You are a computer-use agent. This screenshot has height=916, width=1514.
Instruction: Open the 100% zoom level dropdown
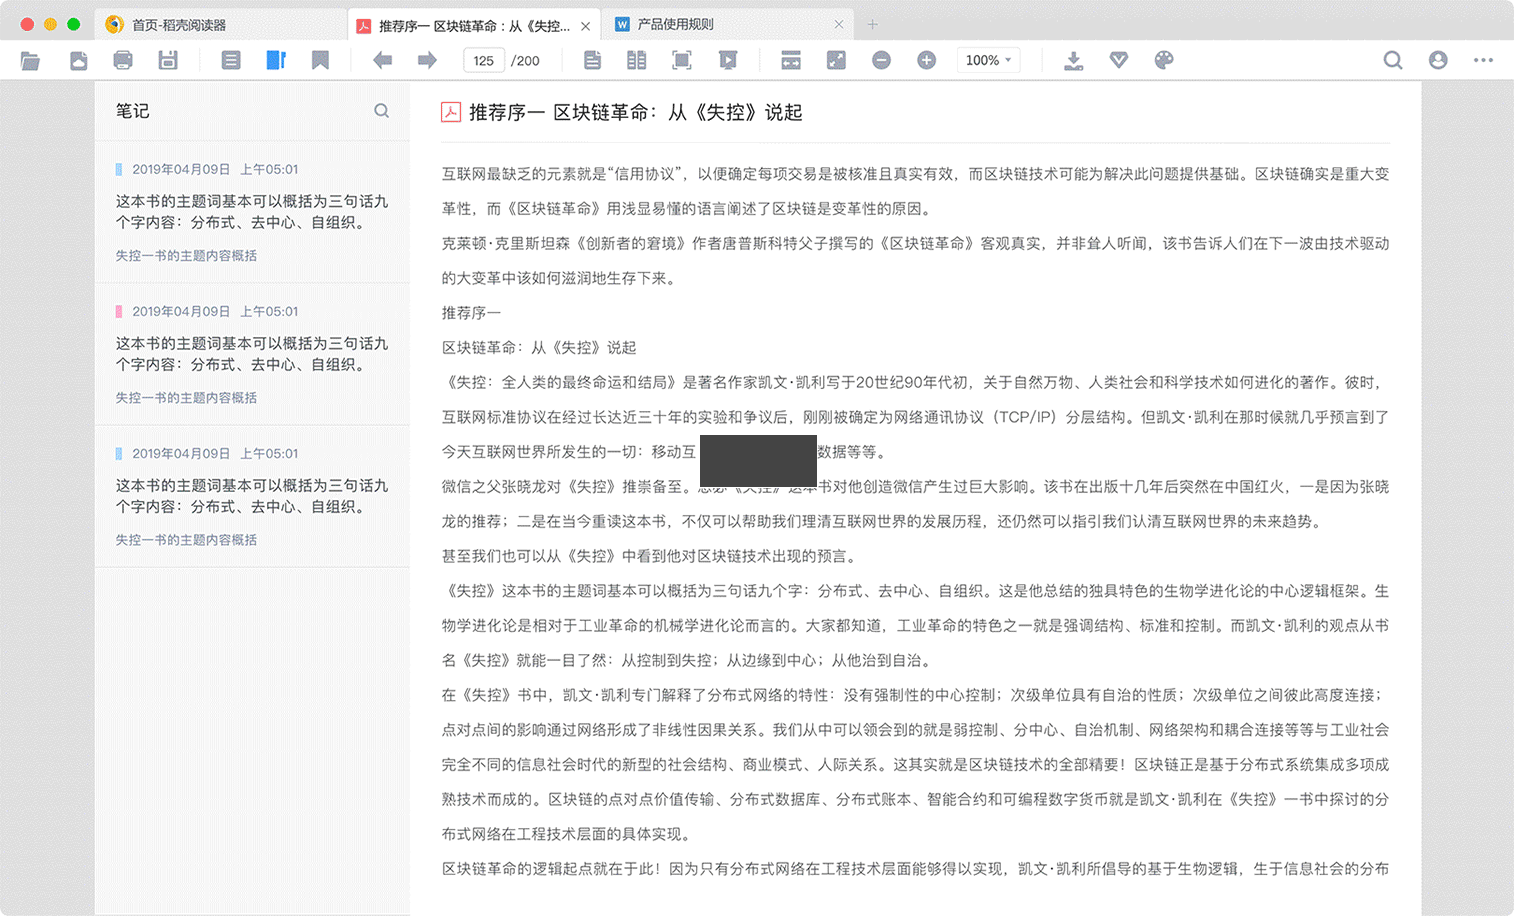[x=988, y=60]
